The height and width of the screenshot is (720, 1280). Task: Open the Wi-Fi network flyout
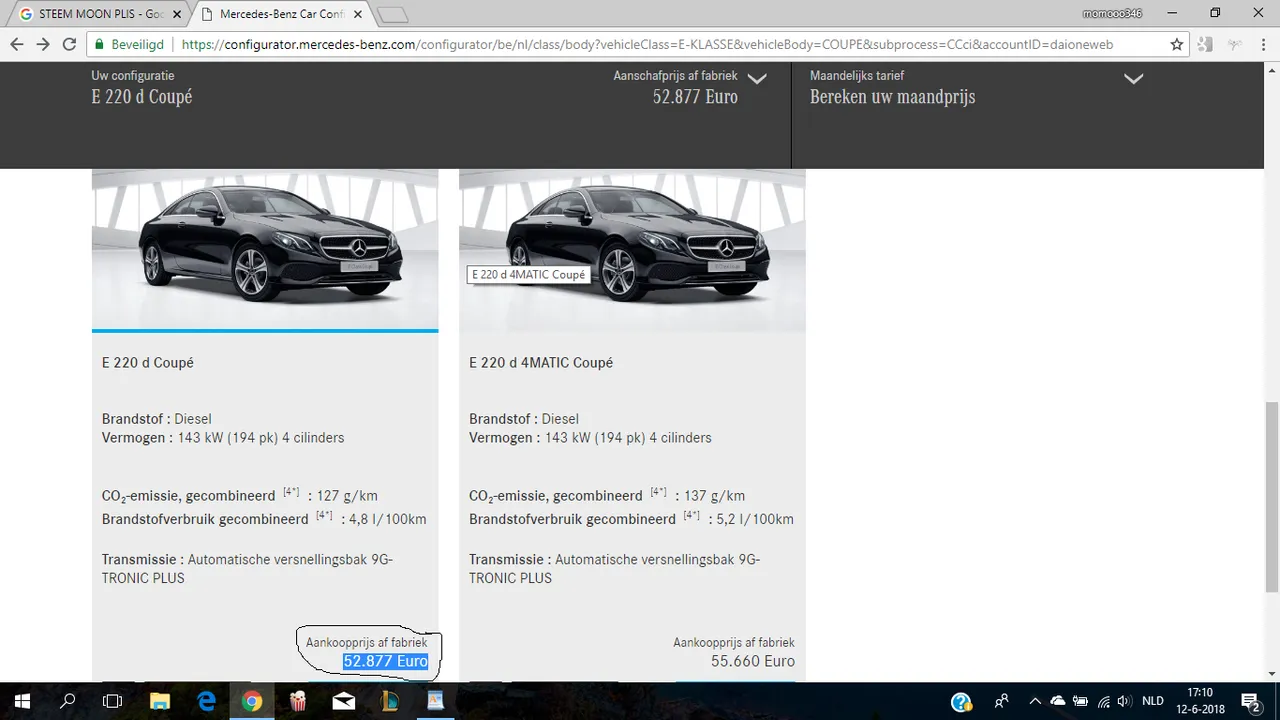[x=1102, y=702]
